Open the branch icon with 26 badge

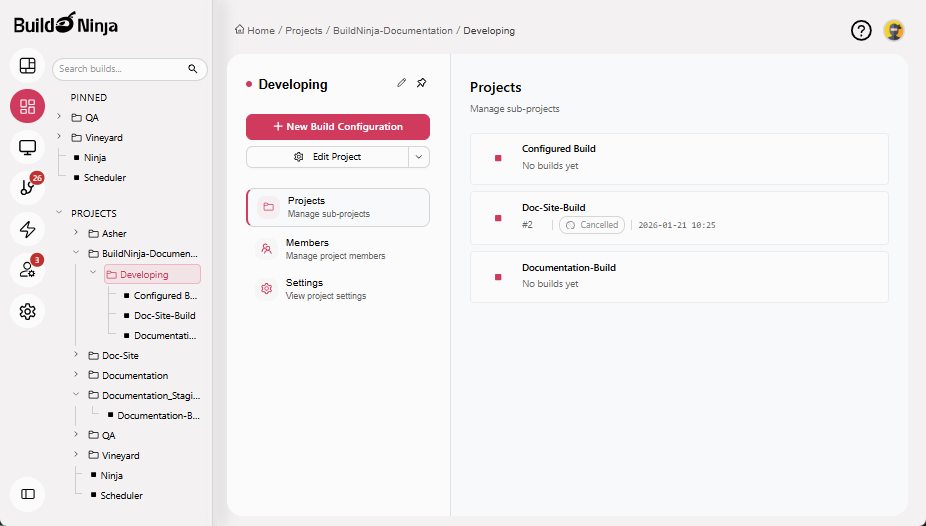(x=28, y=188)
